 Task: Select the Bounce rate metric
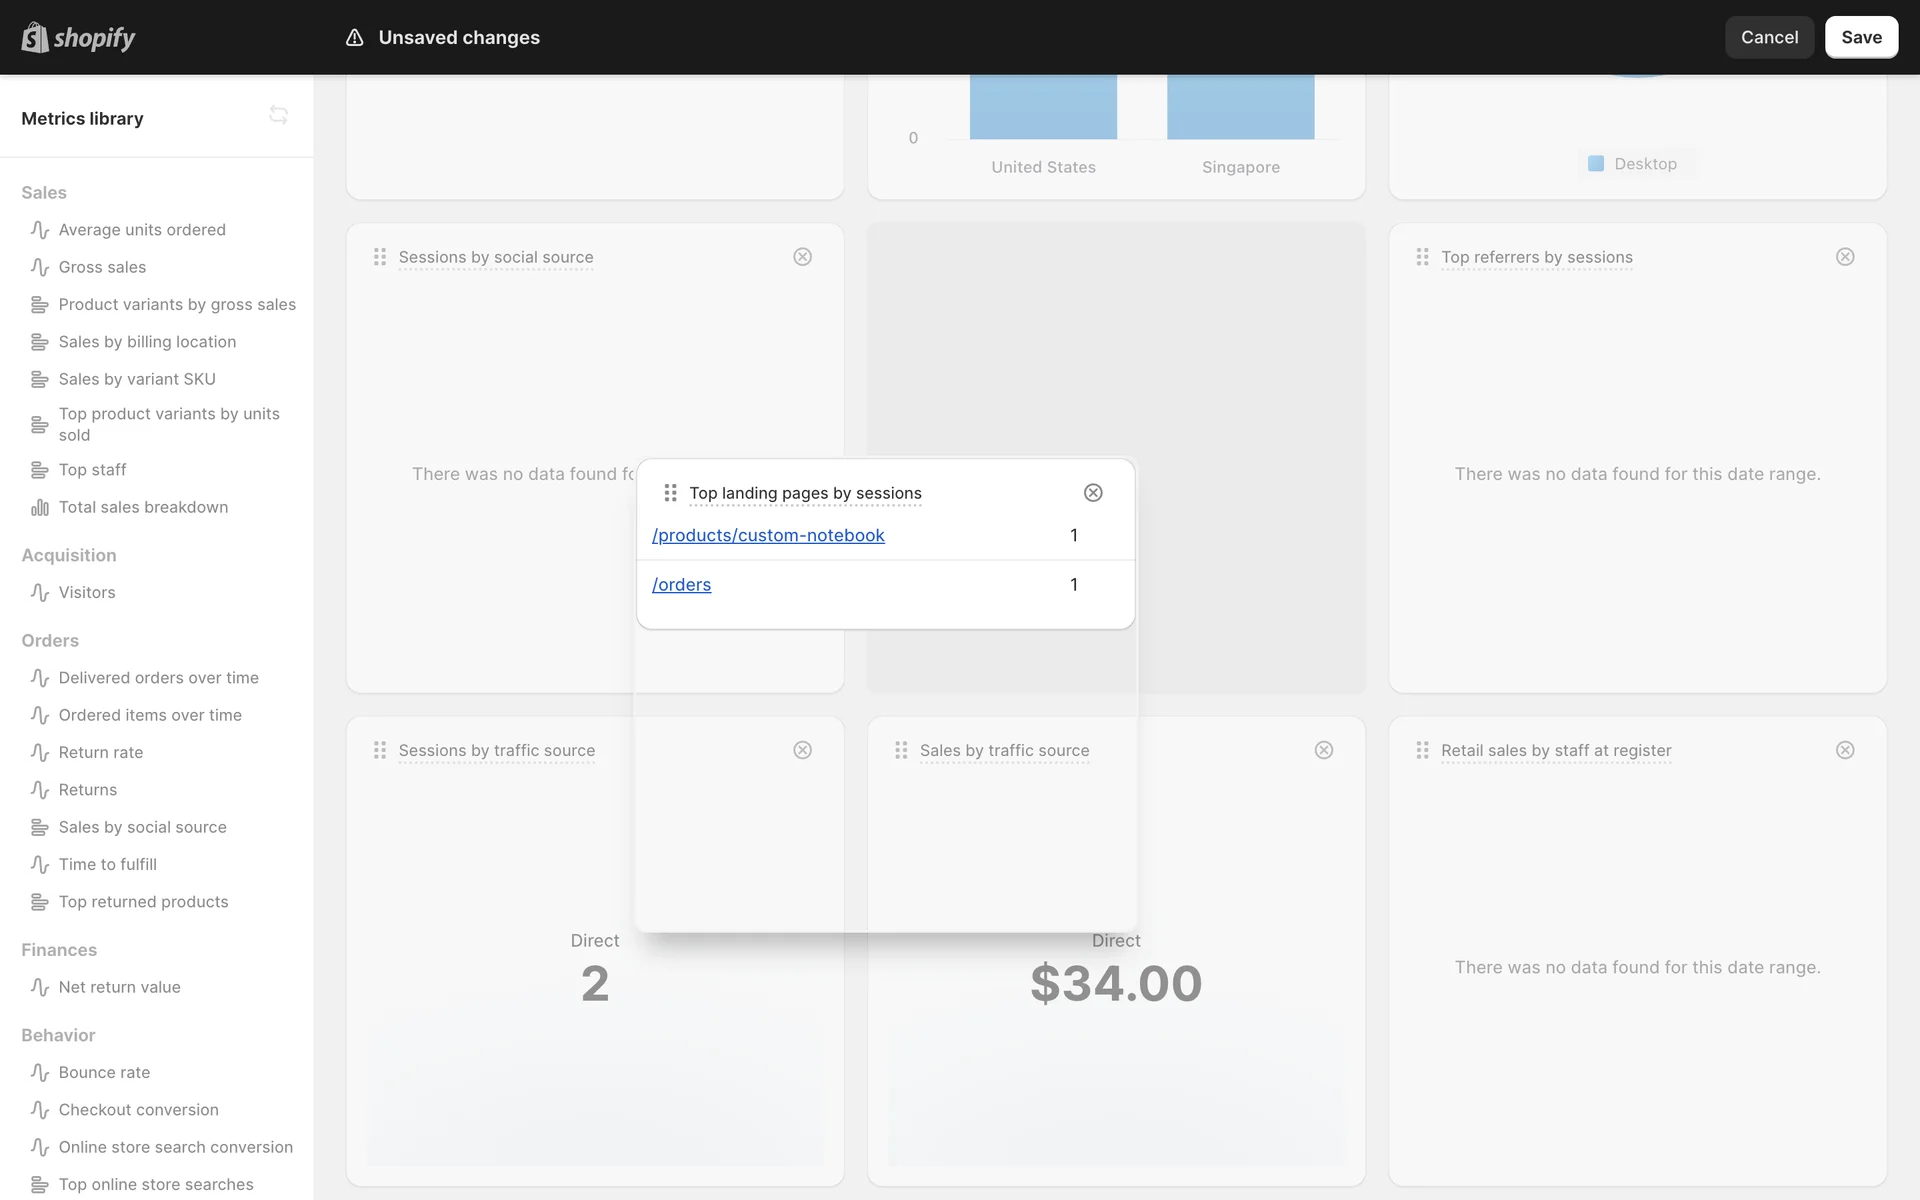coord(104,1072)
